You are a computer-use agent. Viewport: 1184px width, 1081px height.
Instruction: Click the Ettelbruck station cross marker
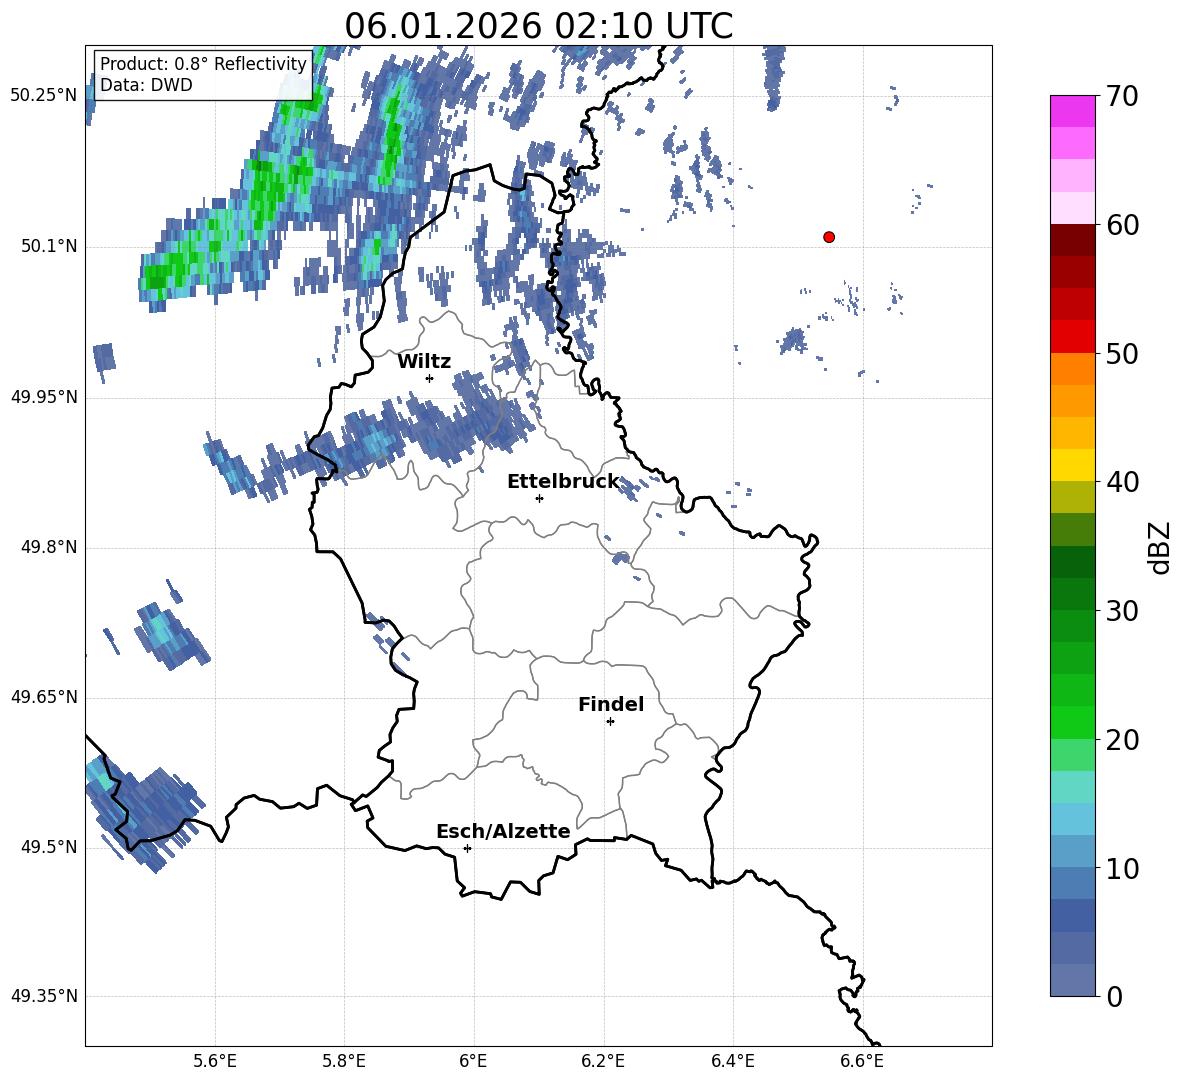pyautogui.click(x=539, y=498)
